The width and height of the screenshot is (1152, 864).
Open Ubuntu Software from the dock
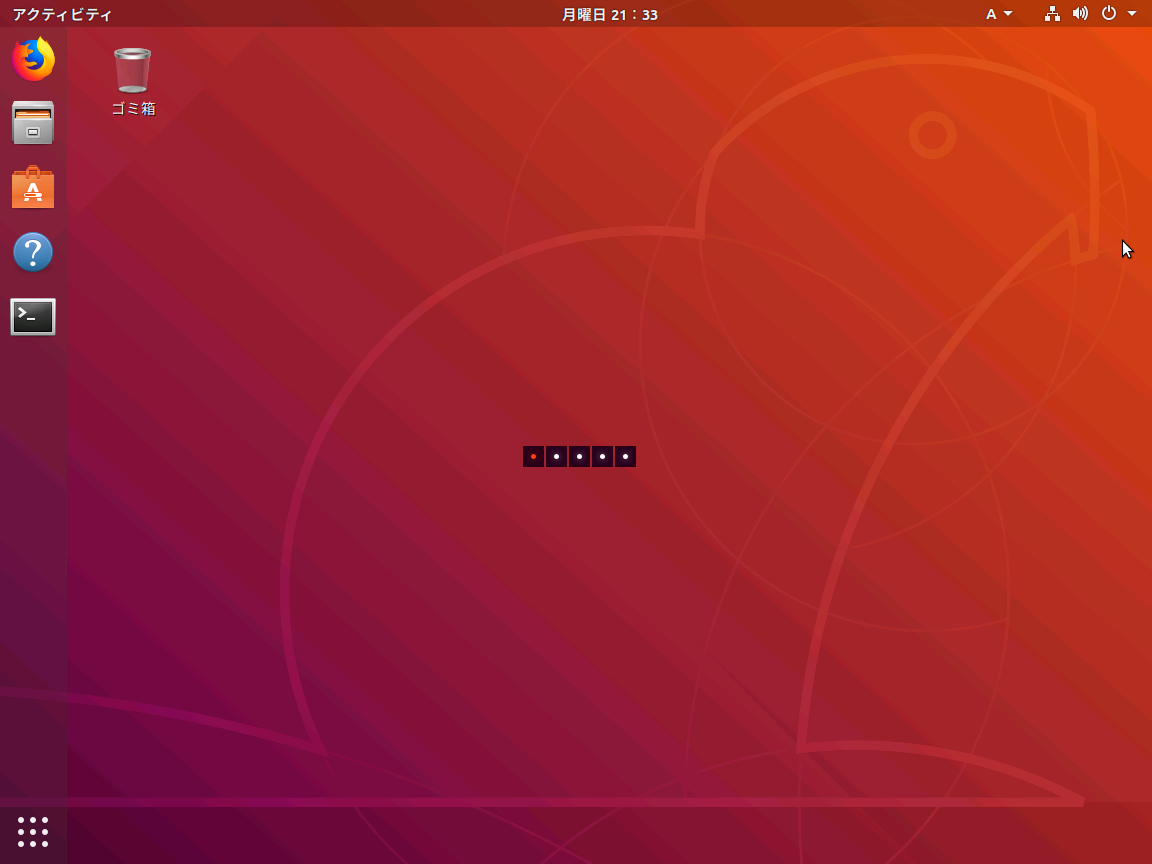click(33, 187)
